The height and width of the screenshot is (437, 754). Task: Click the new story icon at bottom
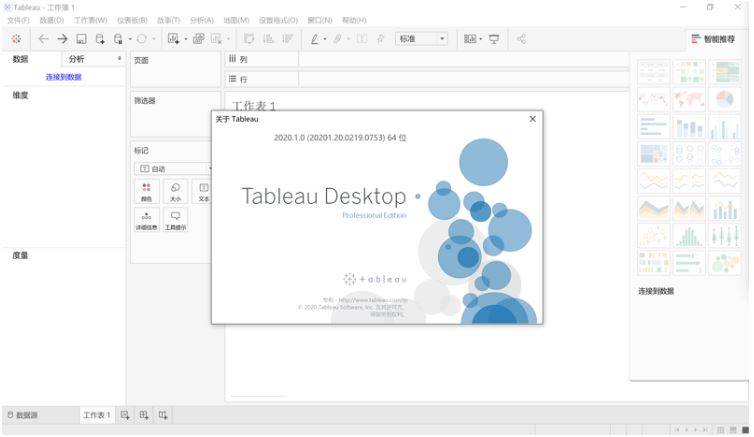click(x=163, y=415)
